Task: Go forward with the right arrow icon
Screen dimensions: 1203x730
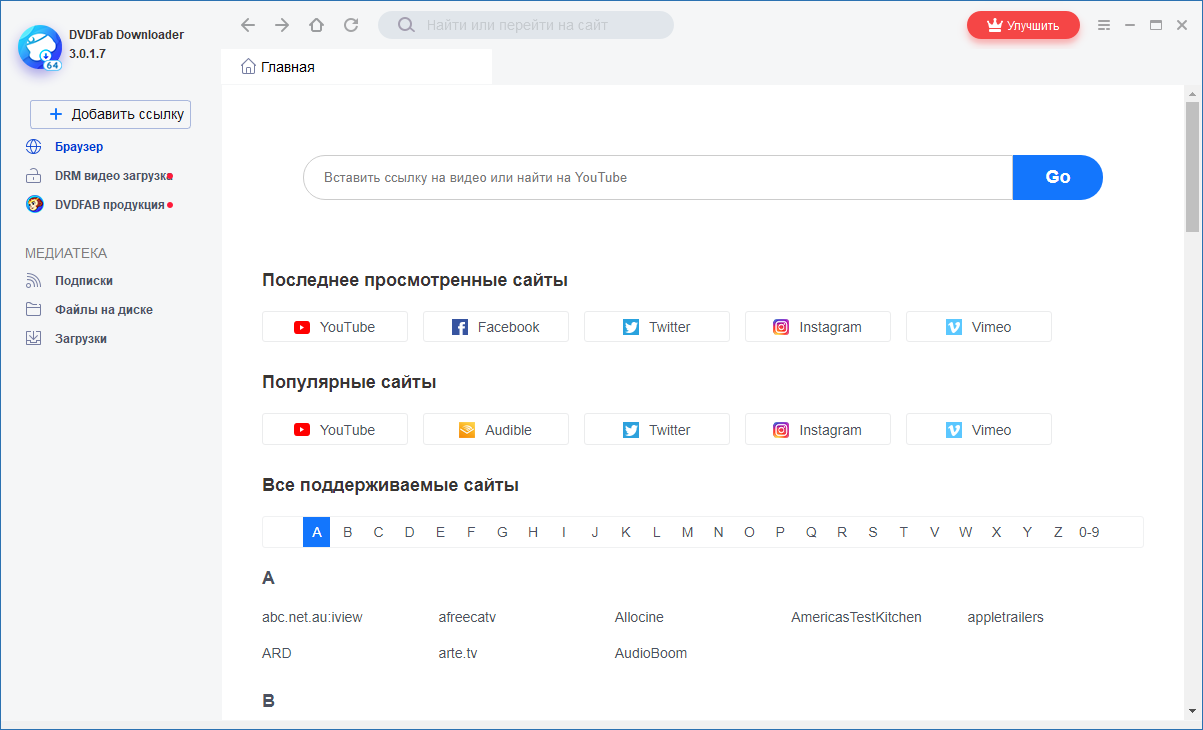Action: [282, 25]
